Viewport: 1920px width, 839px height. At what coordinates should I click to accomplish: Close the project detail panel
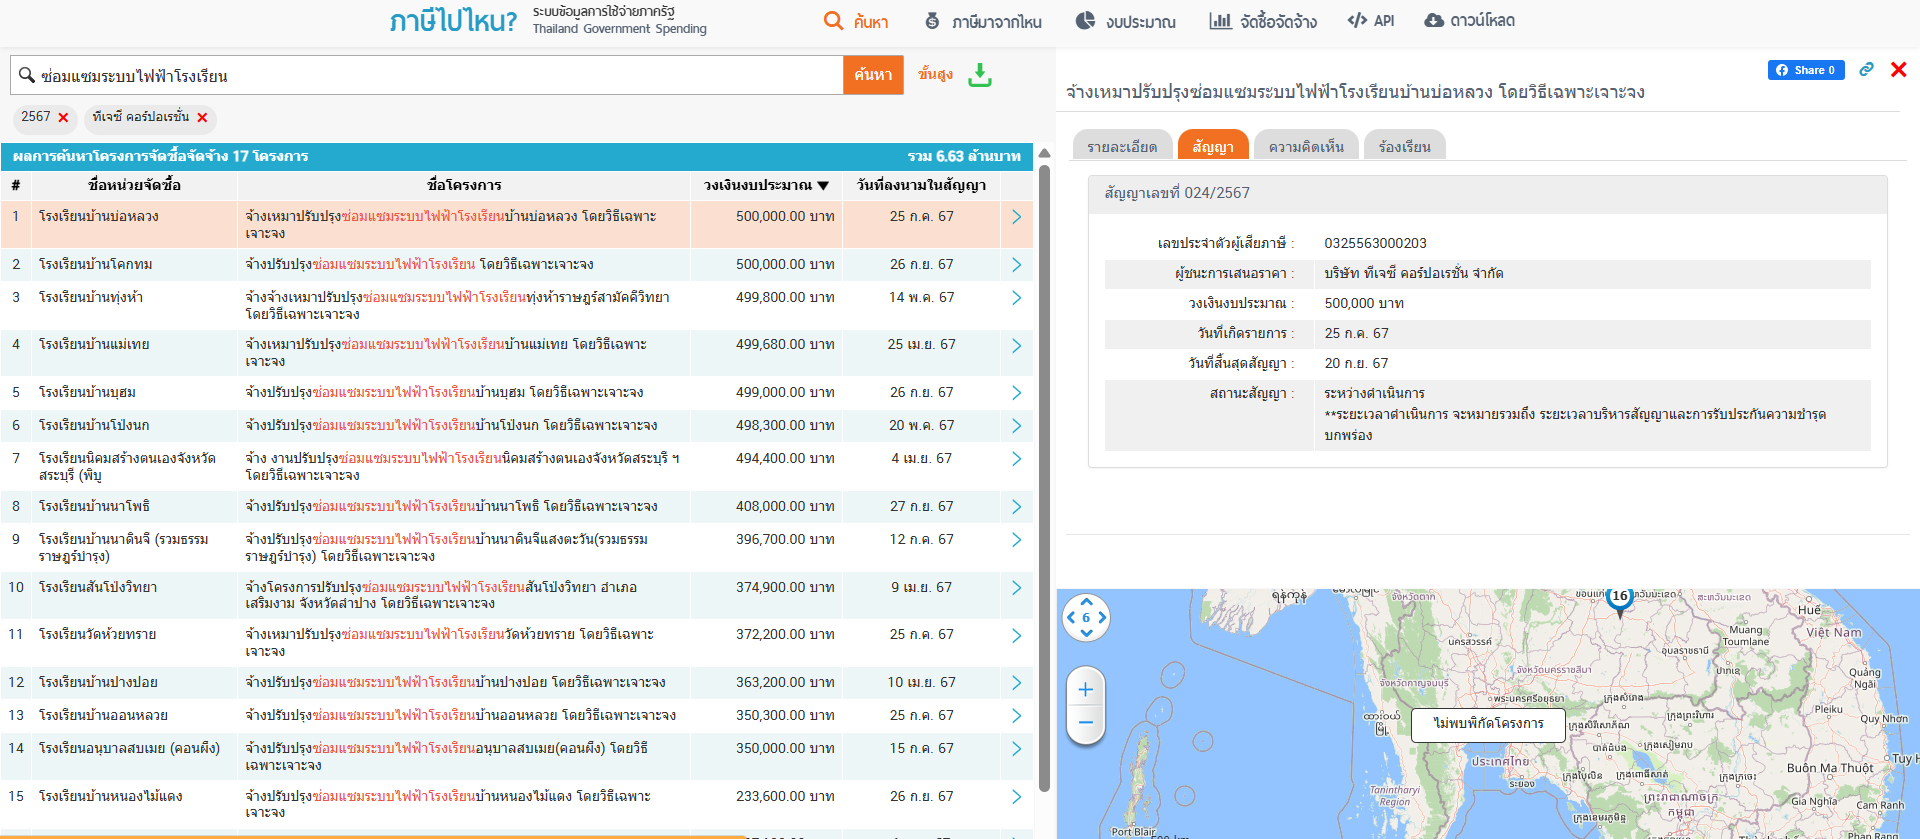click(1898, 69)
